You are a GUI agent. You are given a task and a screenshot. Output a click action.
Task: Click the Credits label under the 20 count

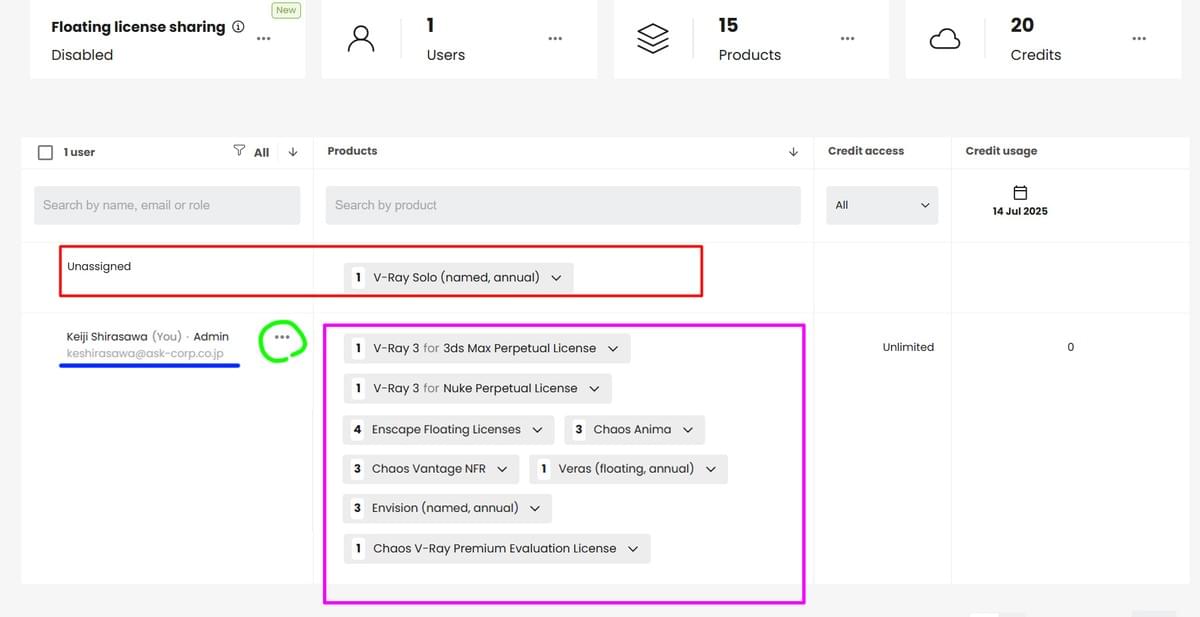tap(1036, 55)
